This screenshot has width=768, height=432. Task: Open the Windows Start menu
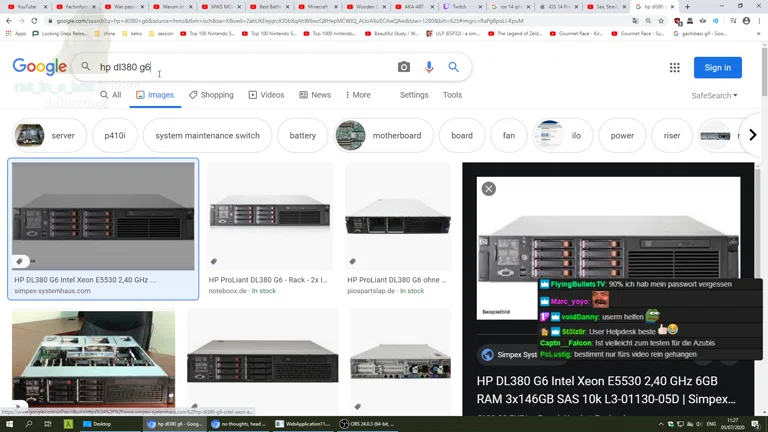click(9, 424)
